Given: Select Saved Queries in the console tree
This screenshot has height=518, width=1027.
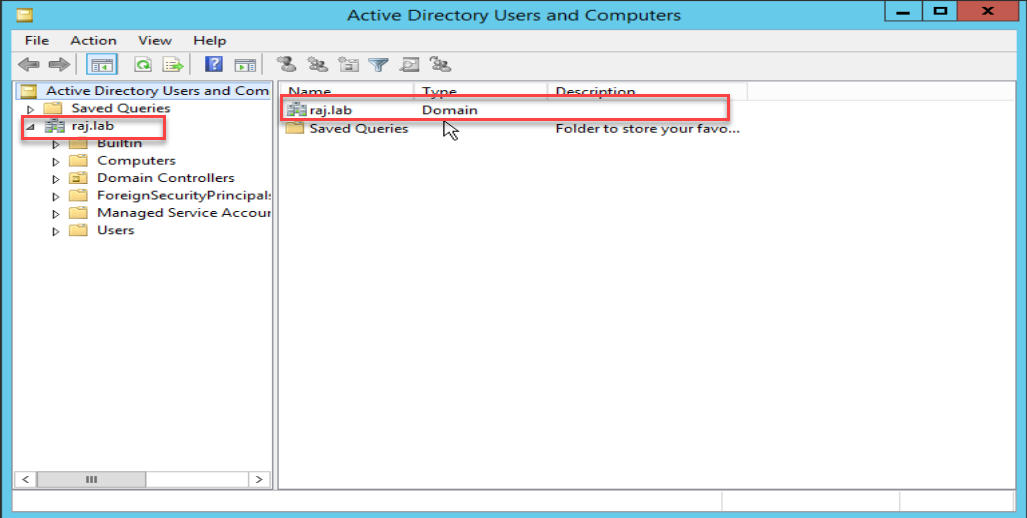Looking at the screenshot, I should tap(121, 108).
